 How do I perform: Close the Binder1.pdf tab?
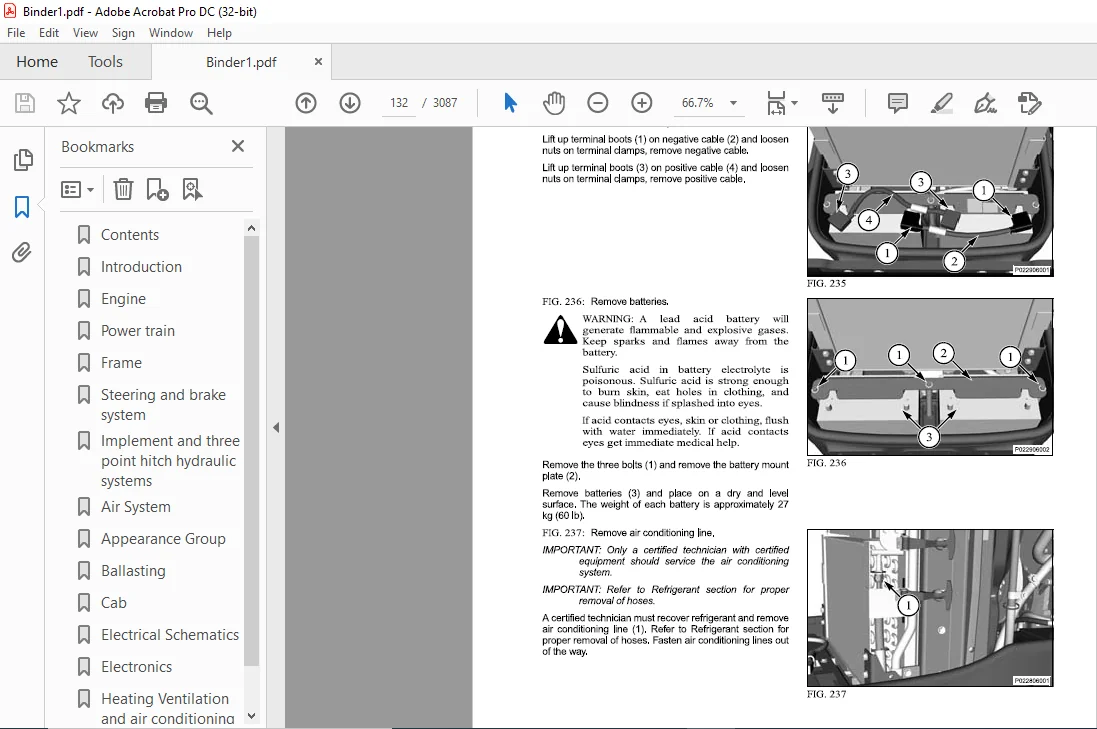pyautogui.click(x=318, y=62)
